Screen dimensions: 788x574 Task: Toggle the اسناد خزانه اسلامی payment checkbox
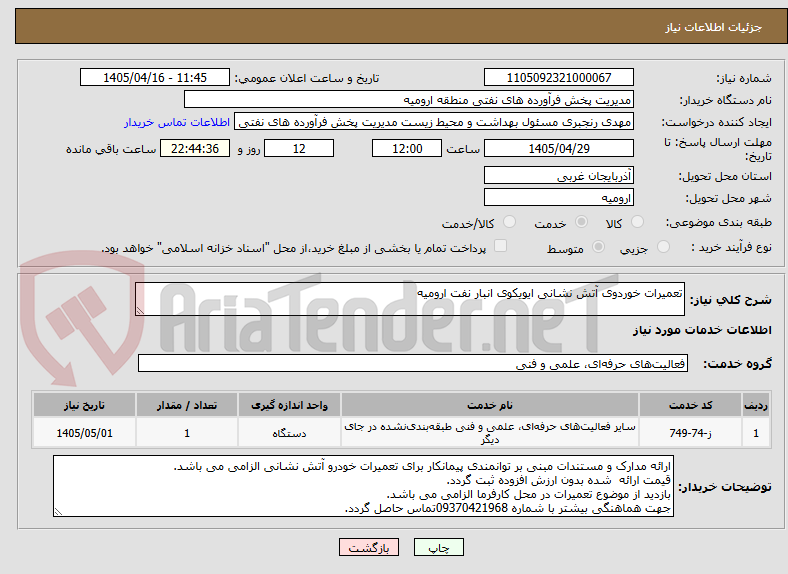pyautogui.click(x=501, y=245)
